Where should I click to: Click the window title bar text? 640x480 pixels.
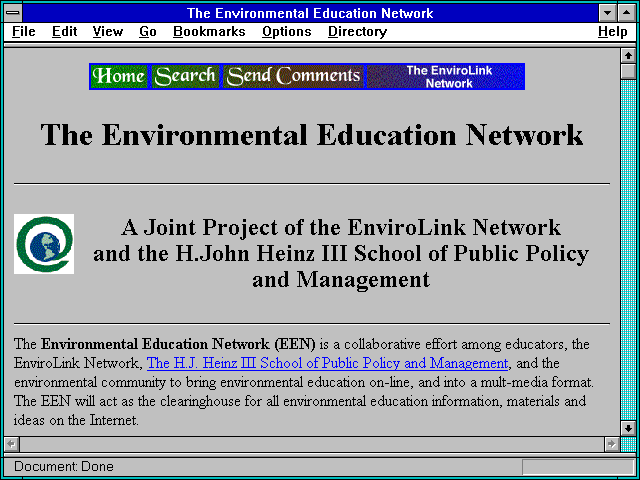(x=310, y=13)
